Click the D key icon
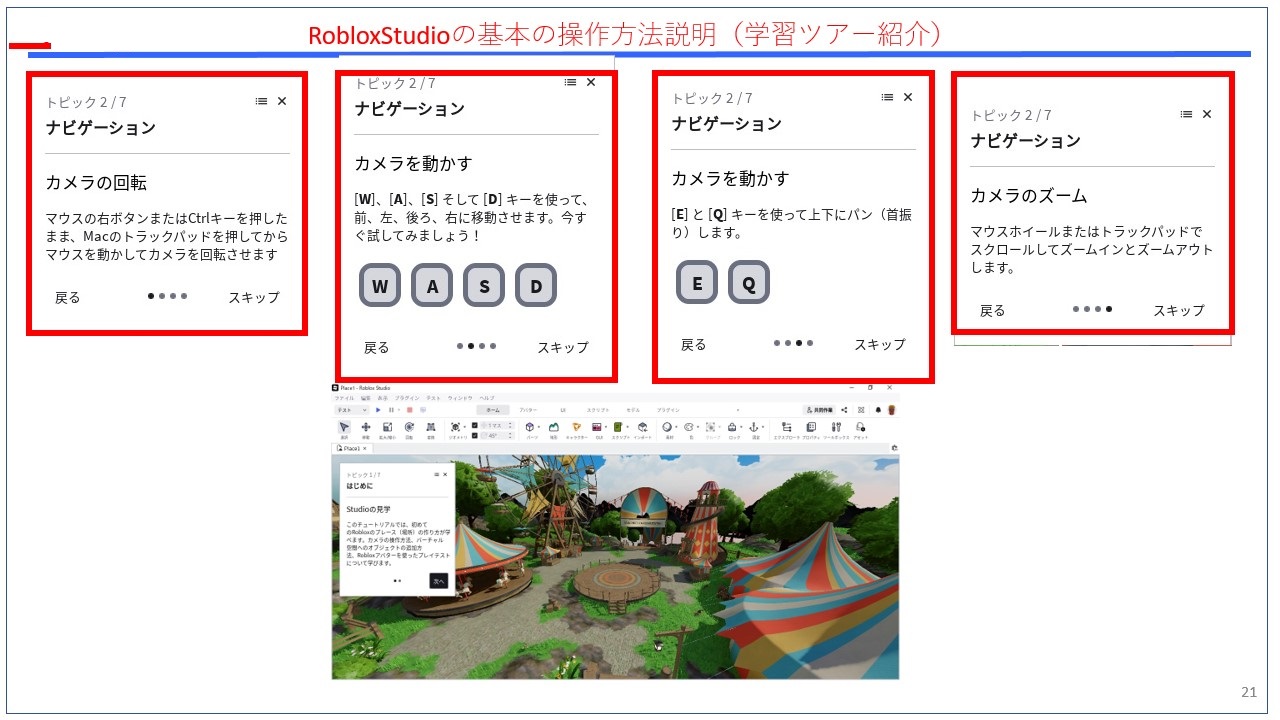This screenshot has width=1280, height=720. (536, 287)
